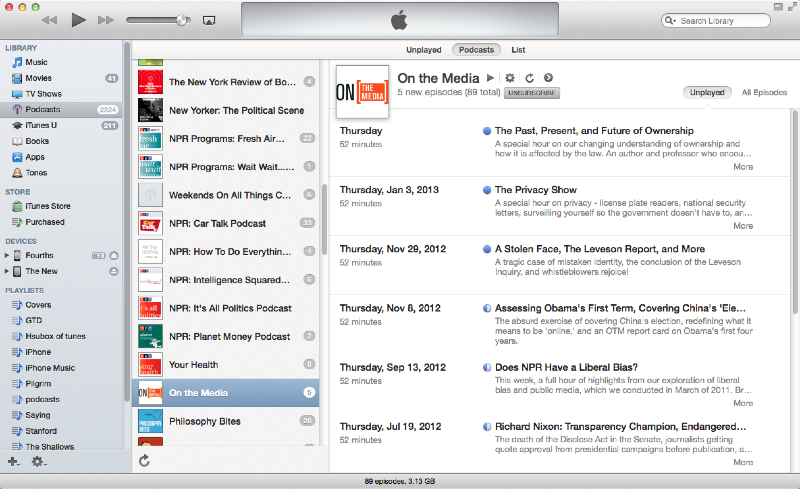Open the GTD playlist

tap(33, 321)
